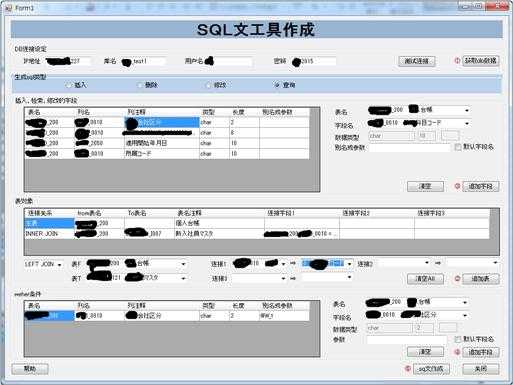Image resolution: width=513 pixels, height=385 pixels.
Task: Select the highlighted 主表 cell in join grid
Action: coord(49,223)
